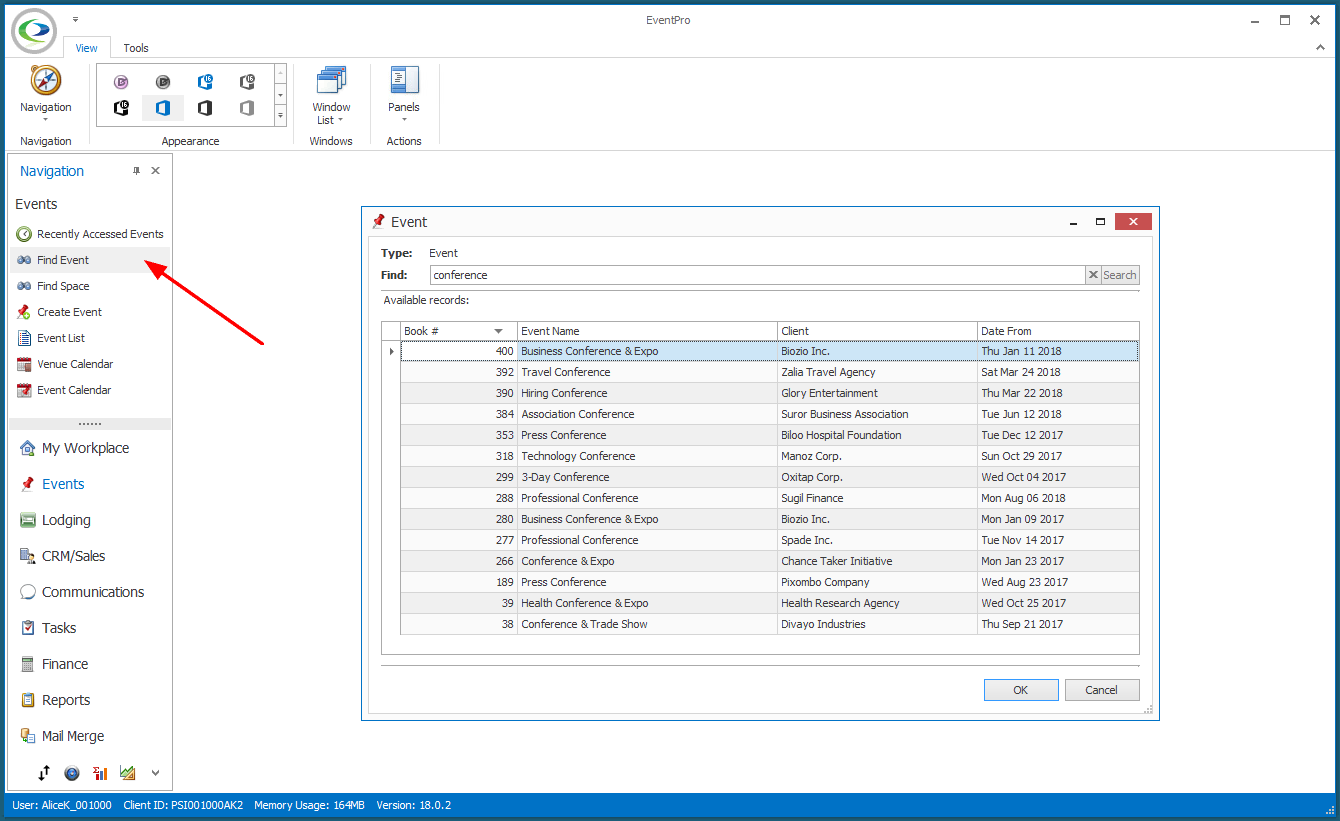Viewport: 1340px width, 821px height.
Task: Click Find Event in the Navigation panel
Action: coord(90,260)
